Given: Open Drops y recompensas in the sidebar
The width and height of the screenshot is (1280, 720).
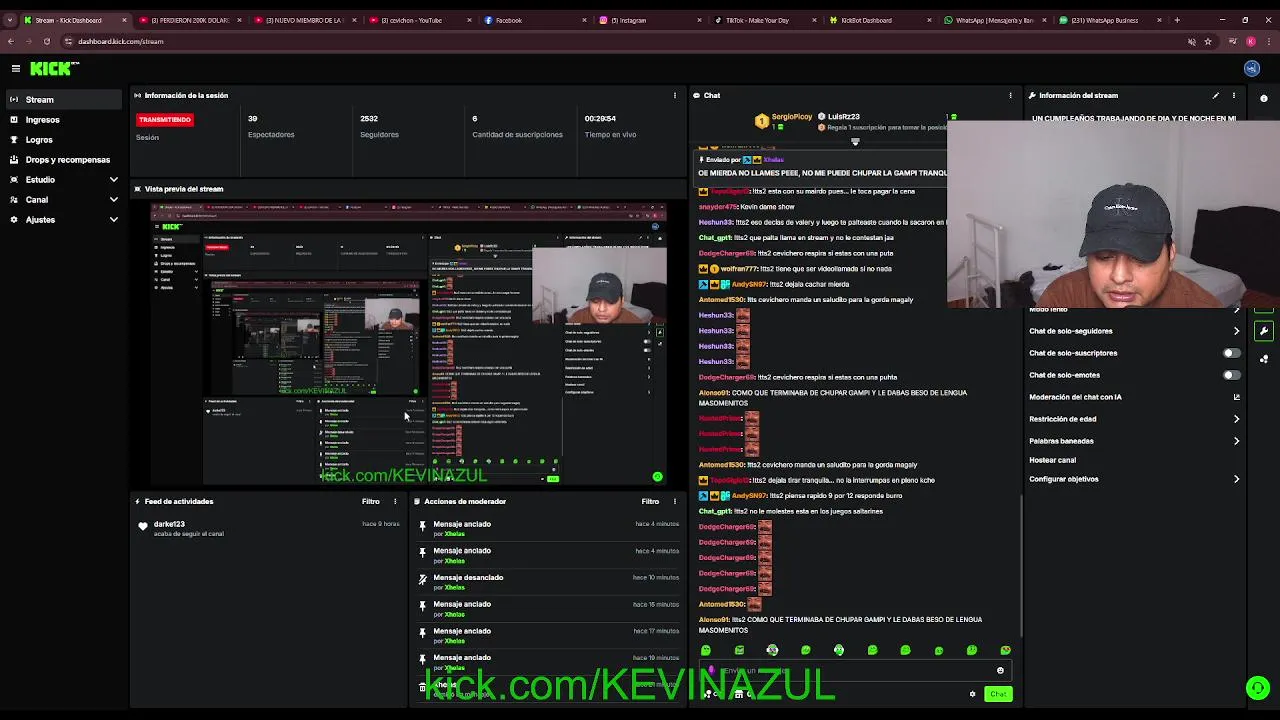Looking at the screenshot, I should click(x=64, y=159).
